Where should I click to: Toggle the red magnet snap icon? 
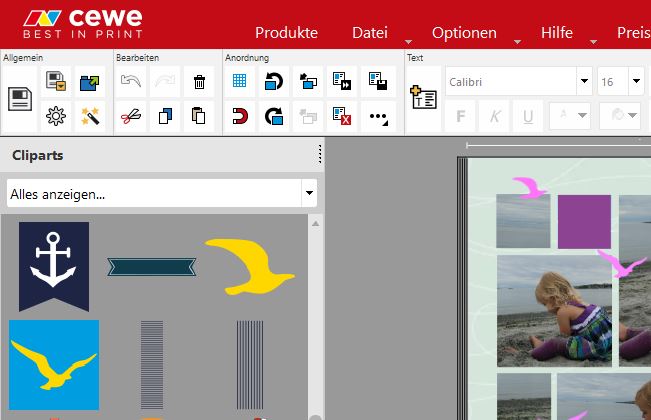coord(240,116)
